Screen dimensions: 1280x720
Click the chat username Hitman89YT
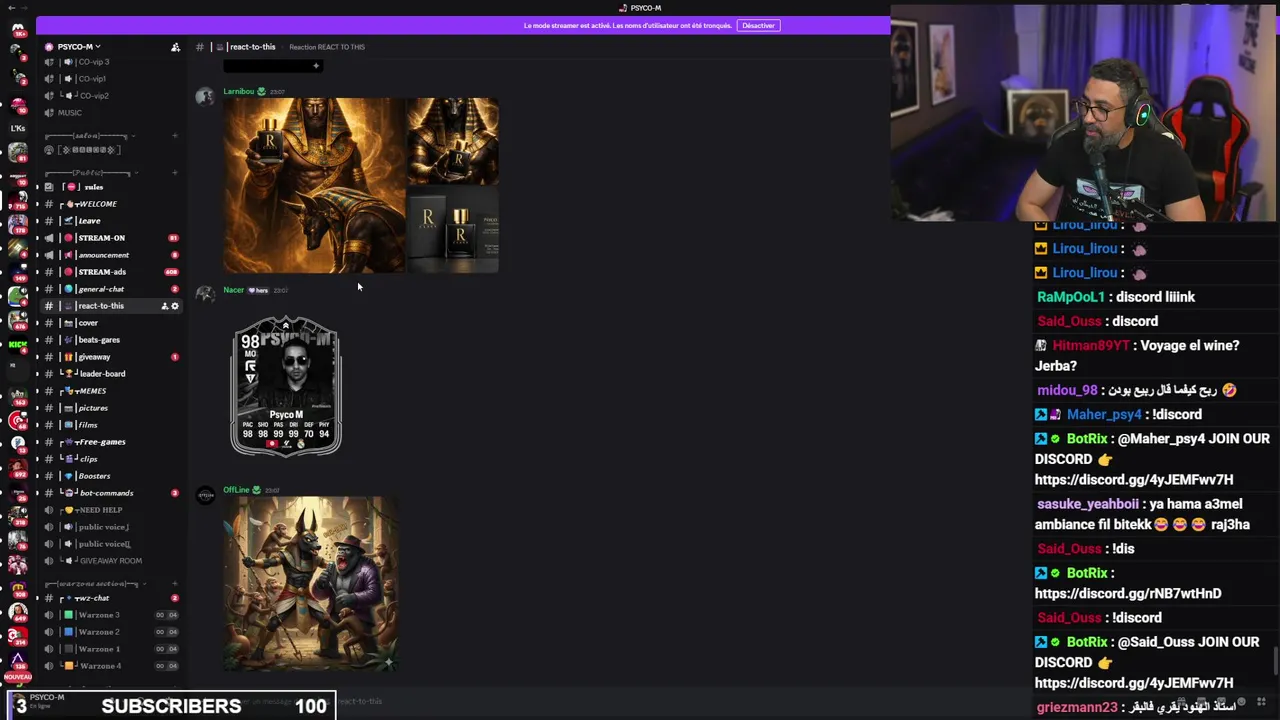click(x=1091, y=346)
